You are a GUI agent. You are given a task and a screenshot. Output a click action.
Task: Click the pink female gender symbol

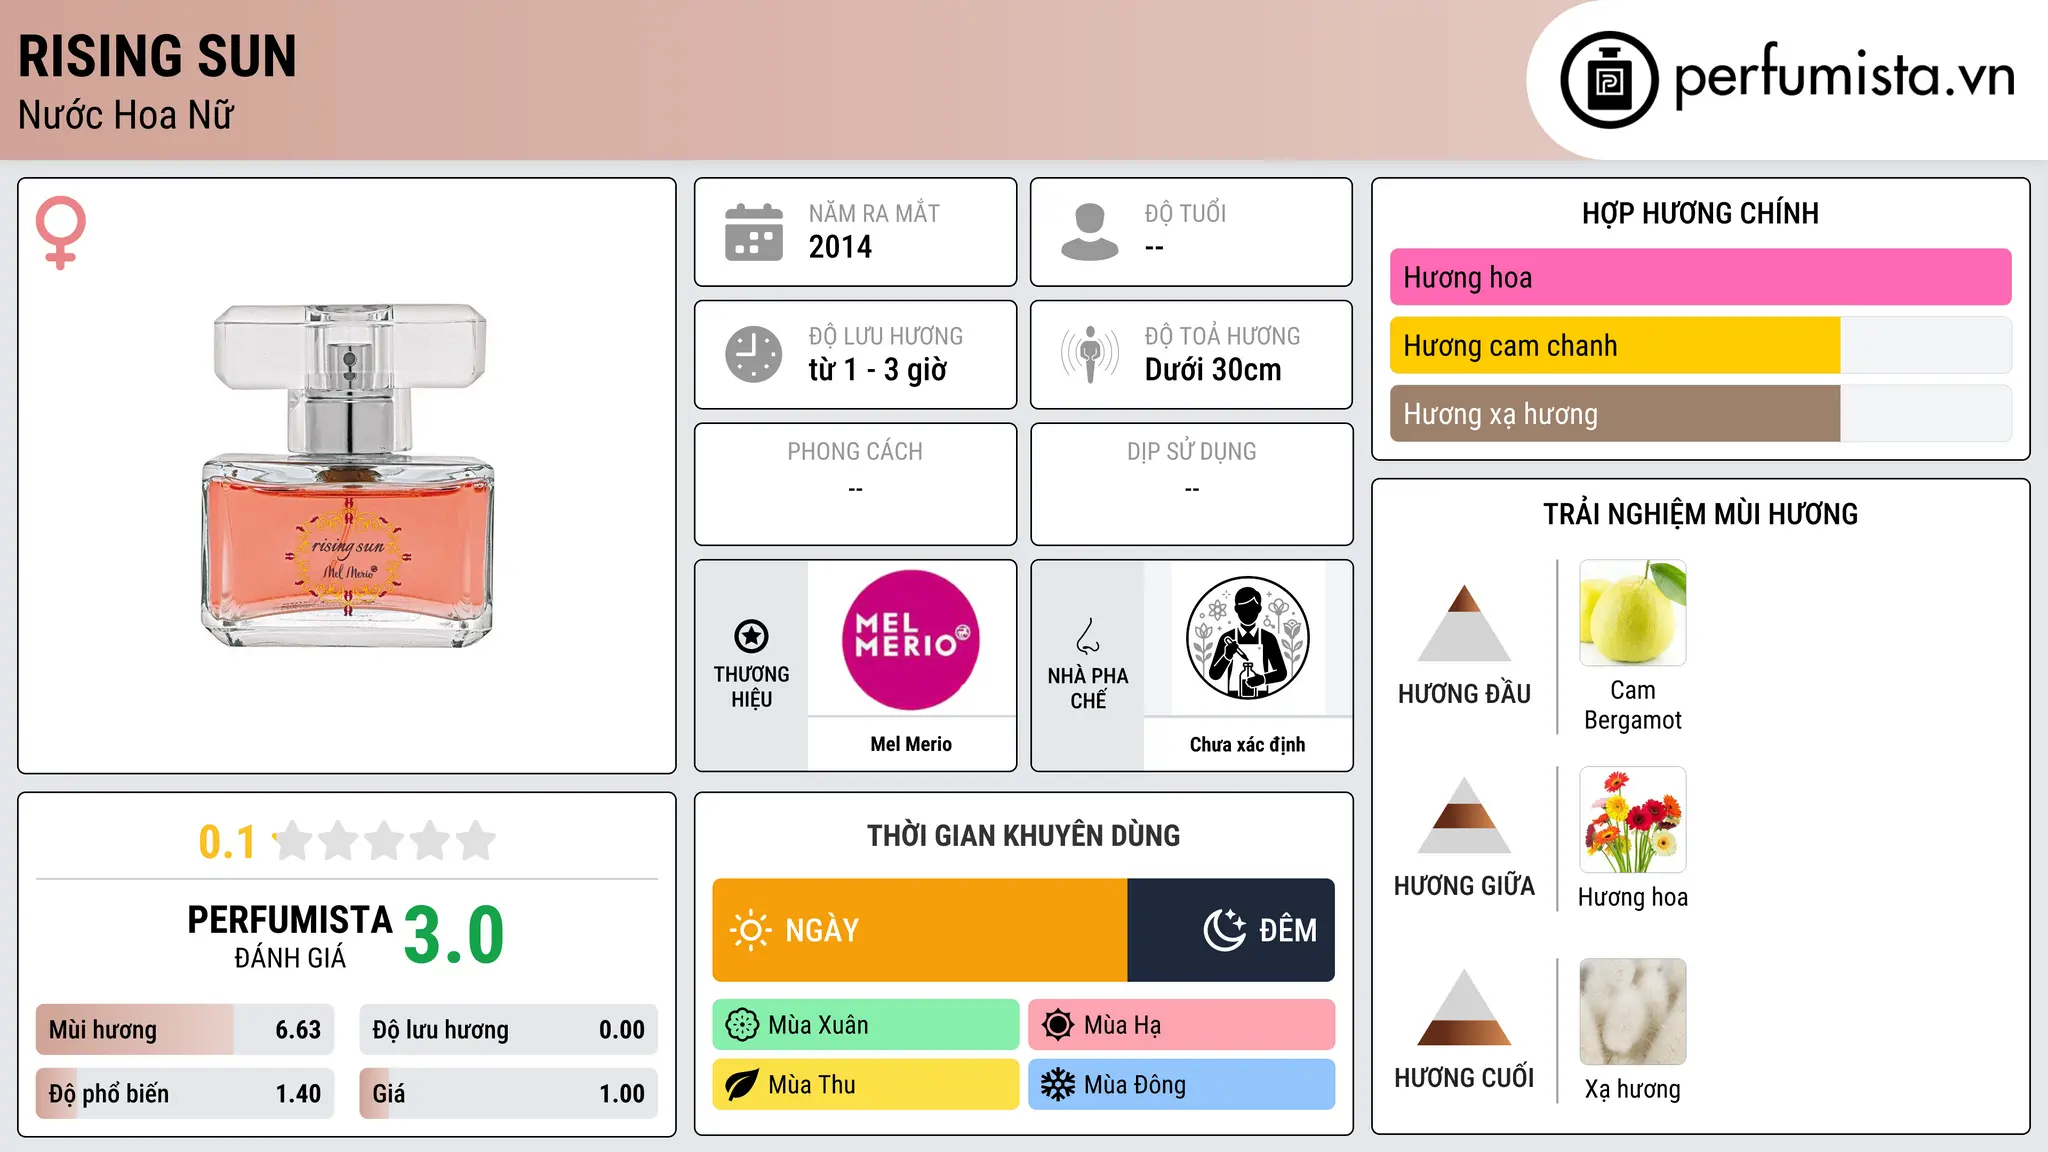pos(61,233)
